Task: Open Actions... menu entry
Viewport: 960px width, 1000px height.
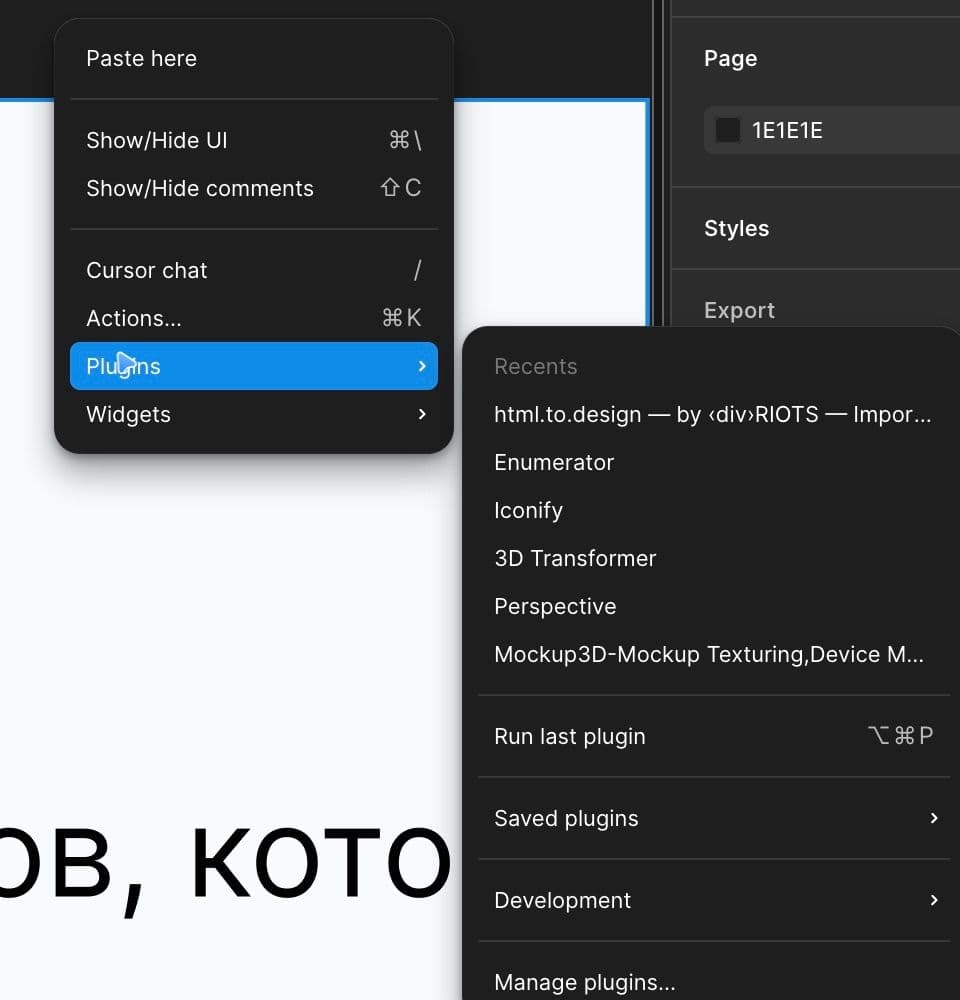Action: (x=253, y=318)
